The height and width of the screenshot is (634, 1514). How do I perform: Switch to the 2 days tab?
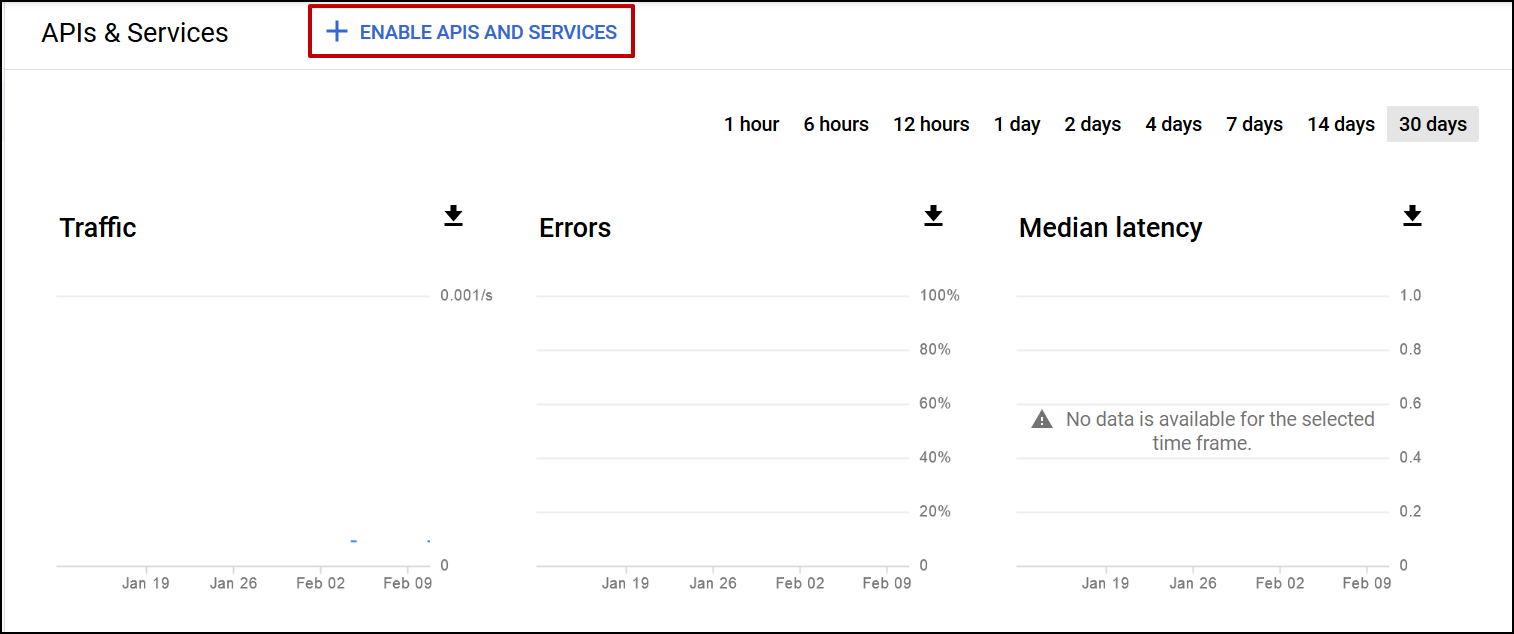1092,124
